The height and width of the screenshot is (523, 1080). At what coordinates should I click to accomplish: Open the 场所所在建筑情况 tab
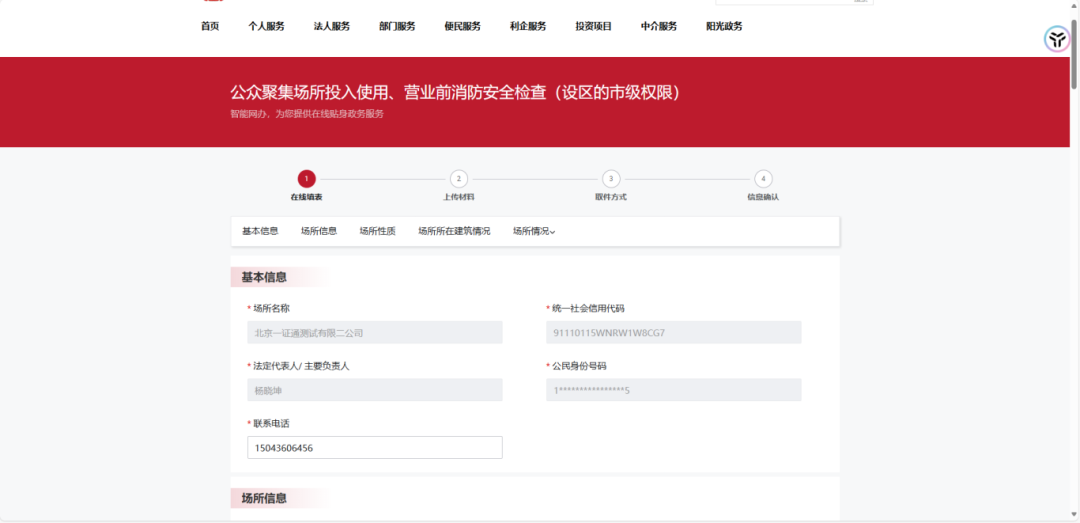click(454, 231)
